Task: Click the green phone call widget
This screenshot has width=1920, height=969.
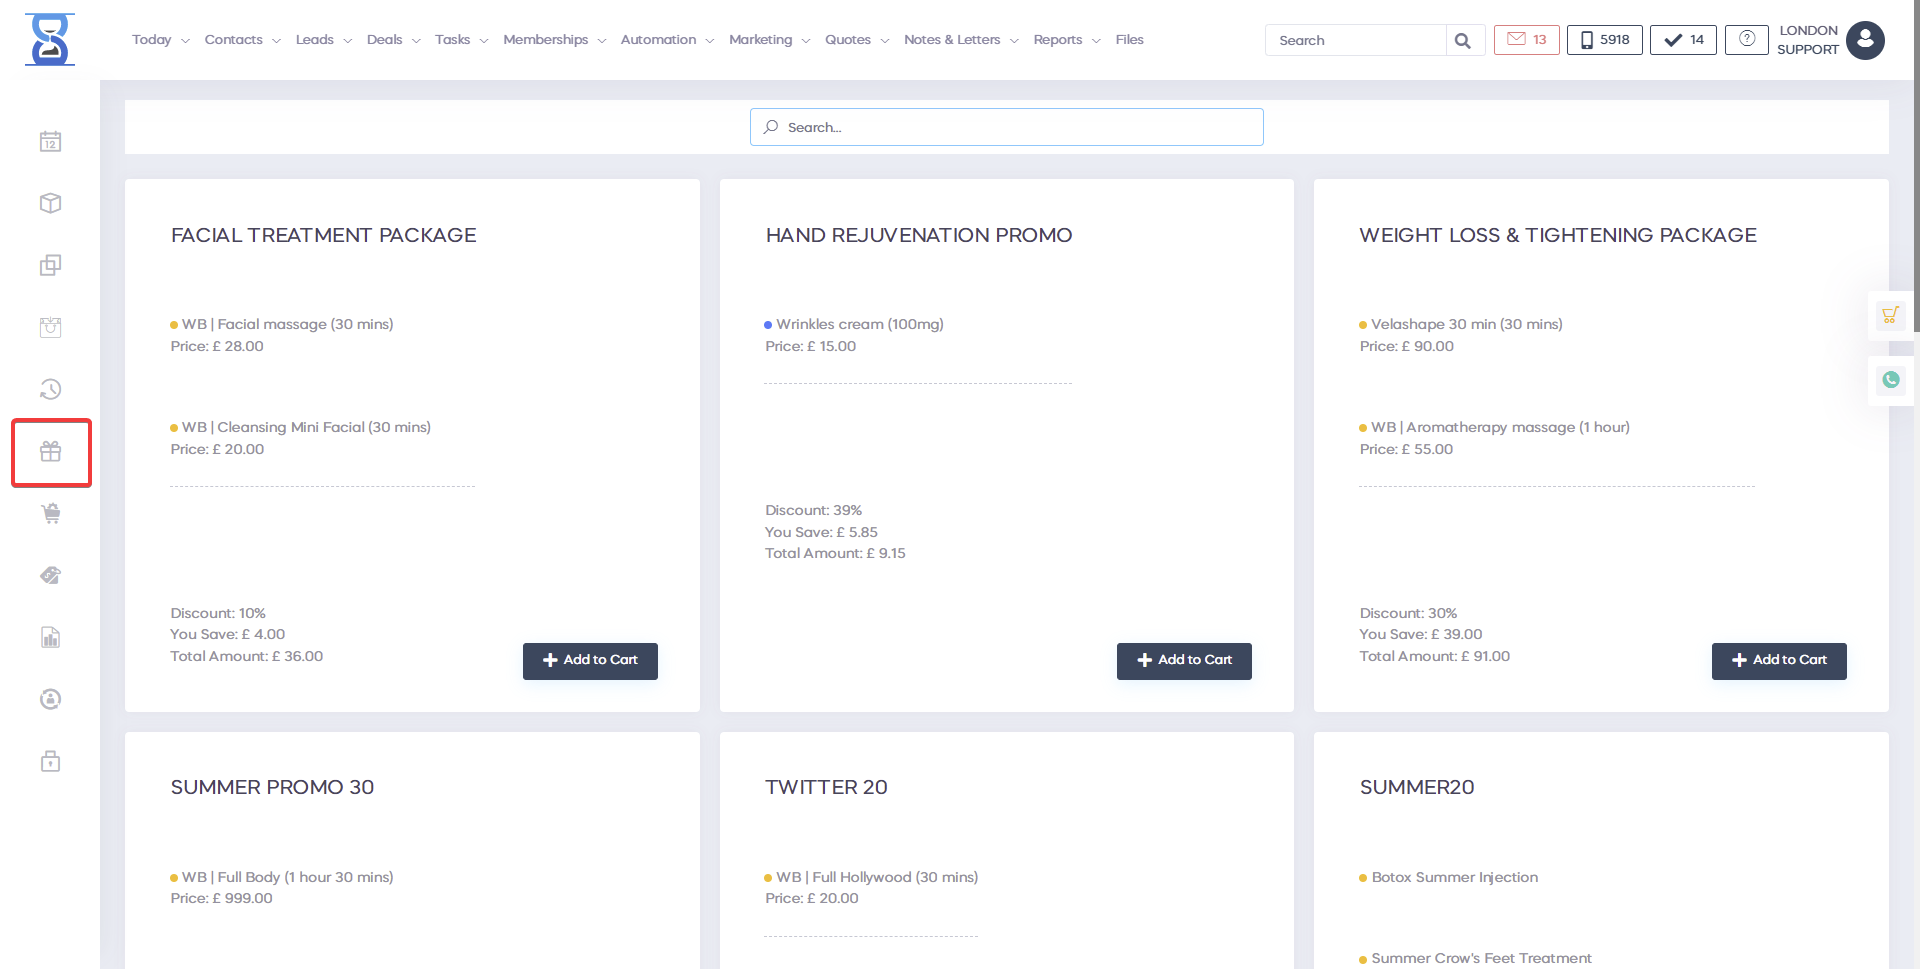Action: (1890, 380)
